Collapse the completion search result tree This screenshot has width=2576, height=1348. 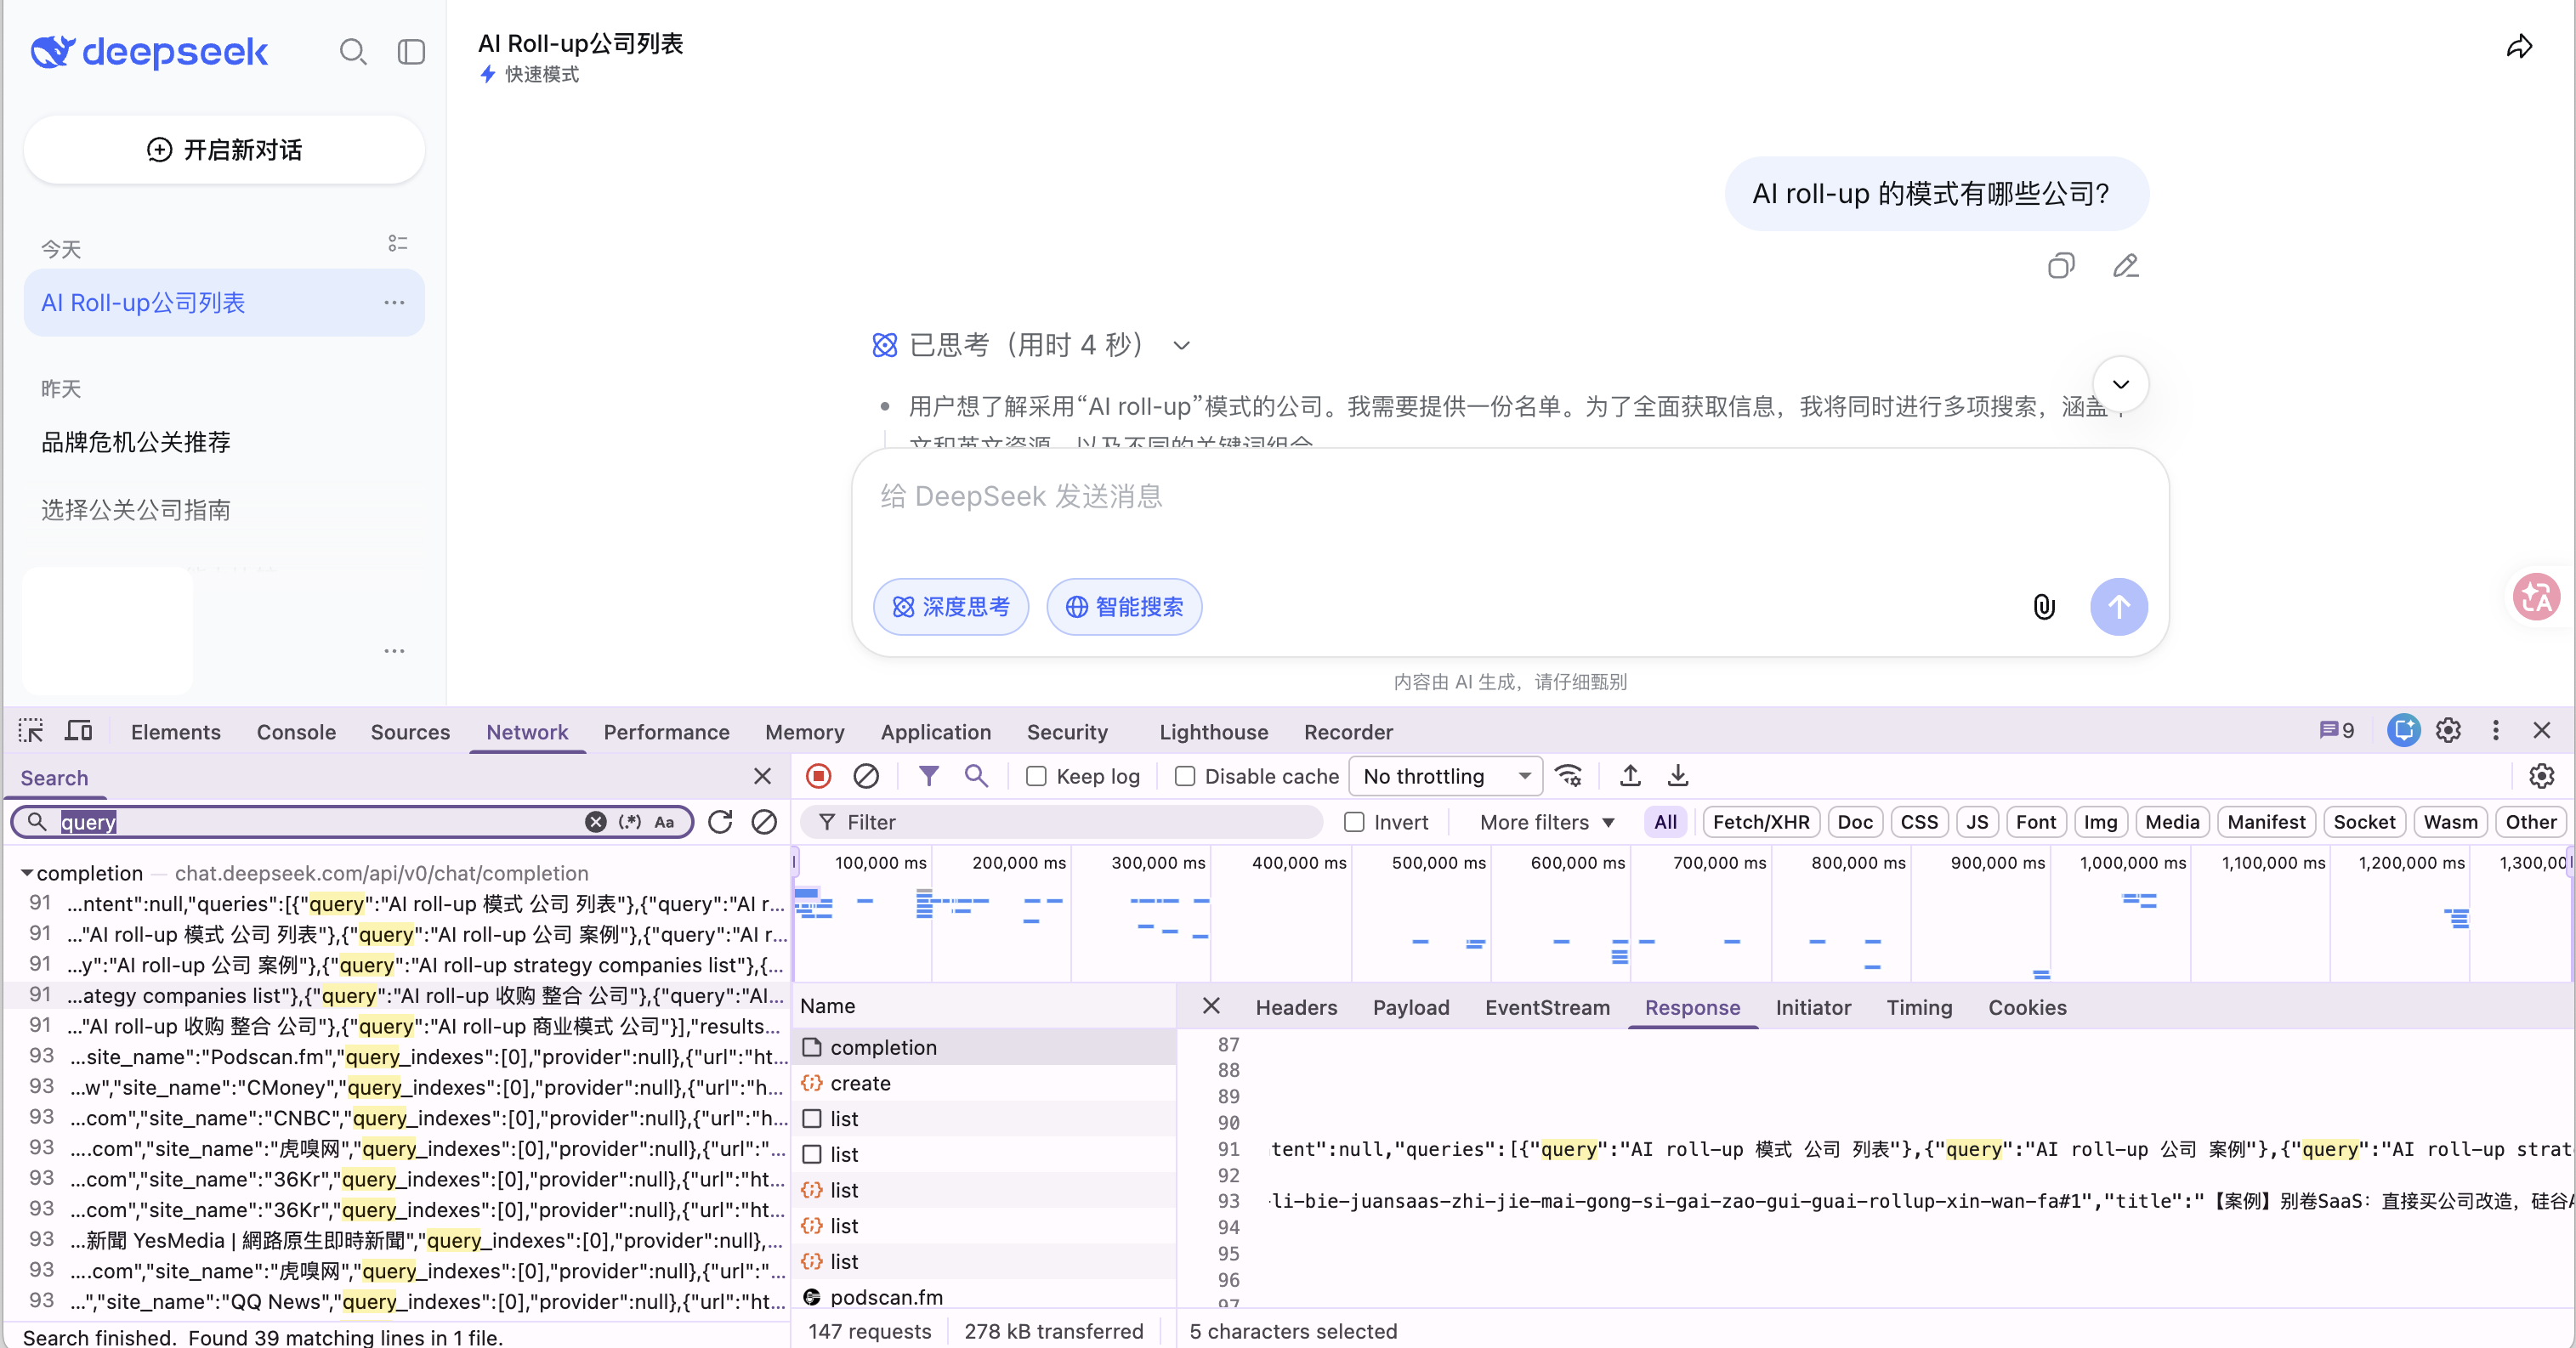click(x=27, y=873)
